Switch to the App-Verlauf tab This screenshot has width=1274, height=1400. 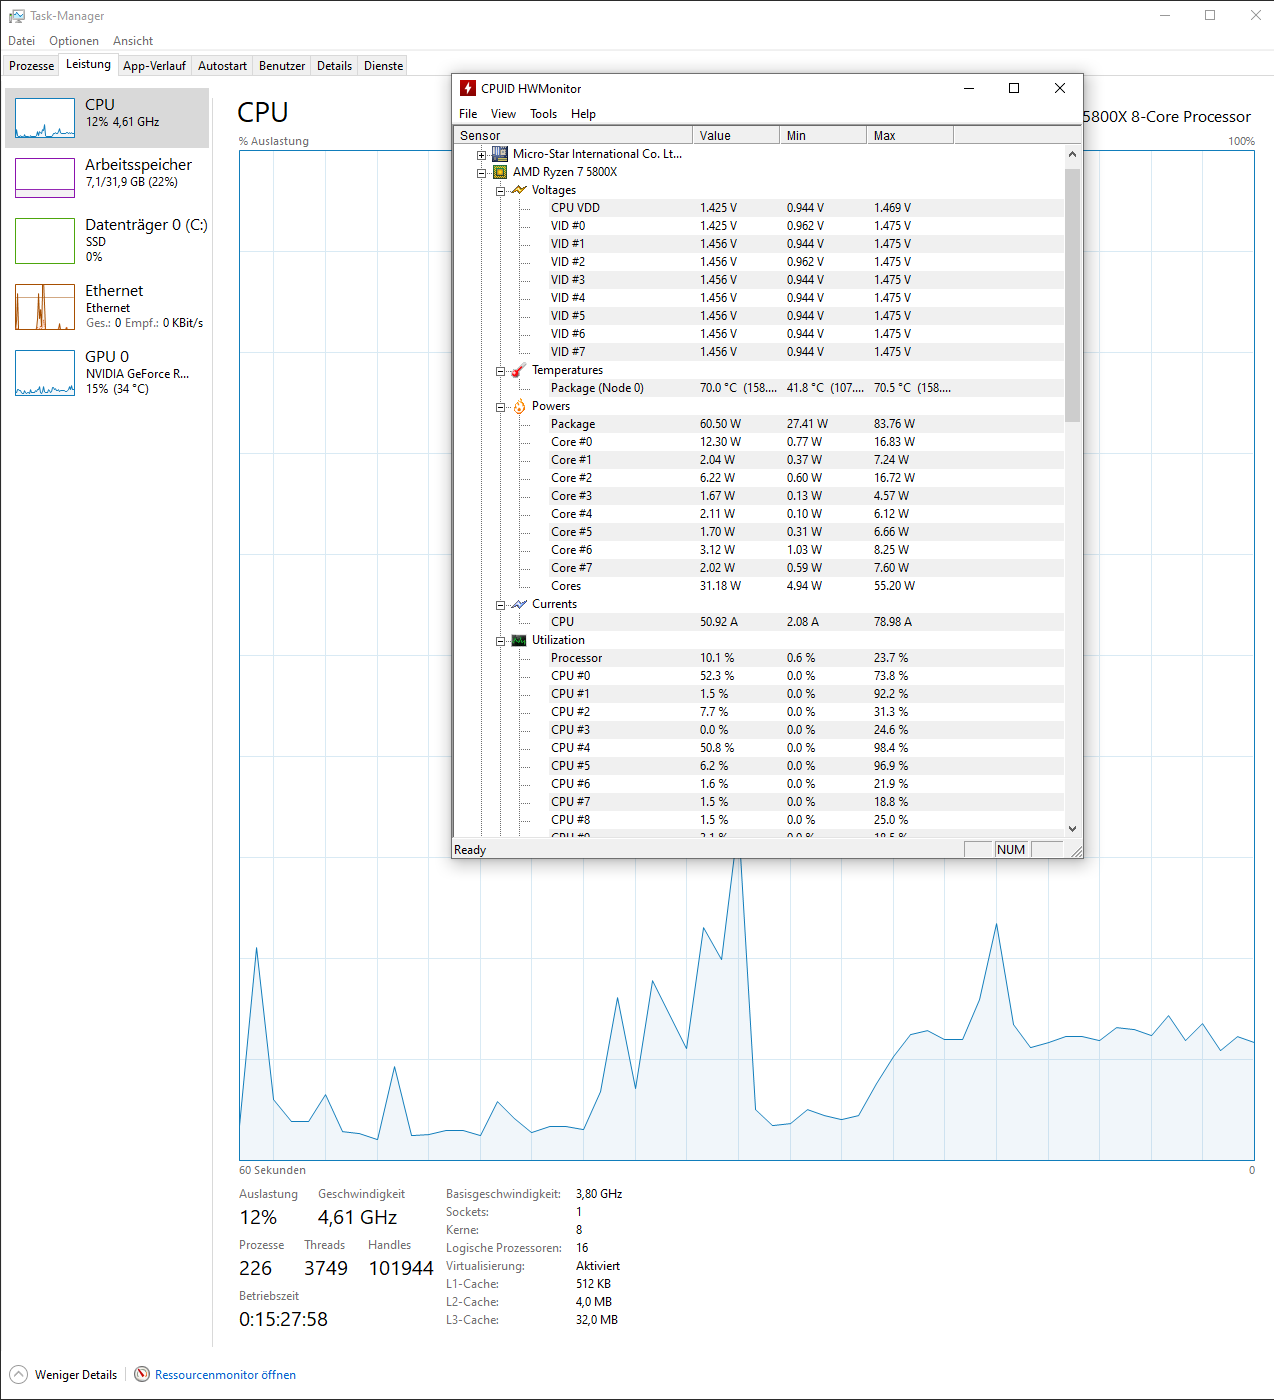(x=154, y=66)
